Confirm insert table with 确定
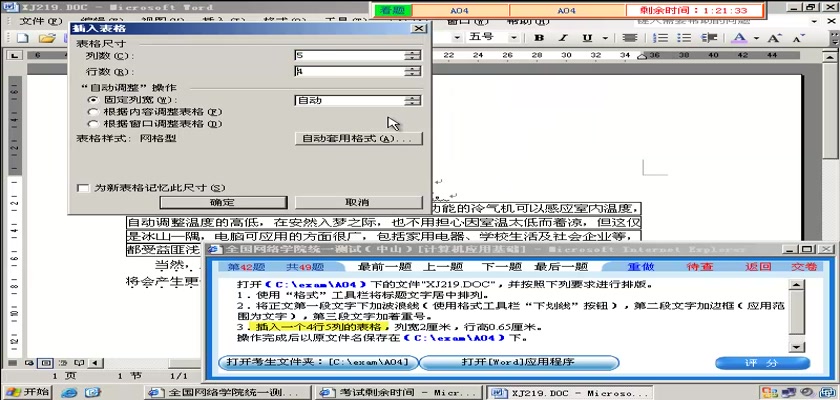The image size is (840, 400). (223, 202)
